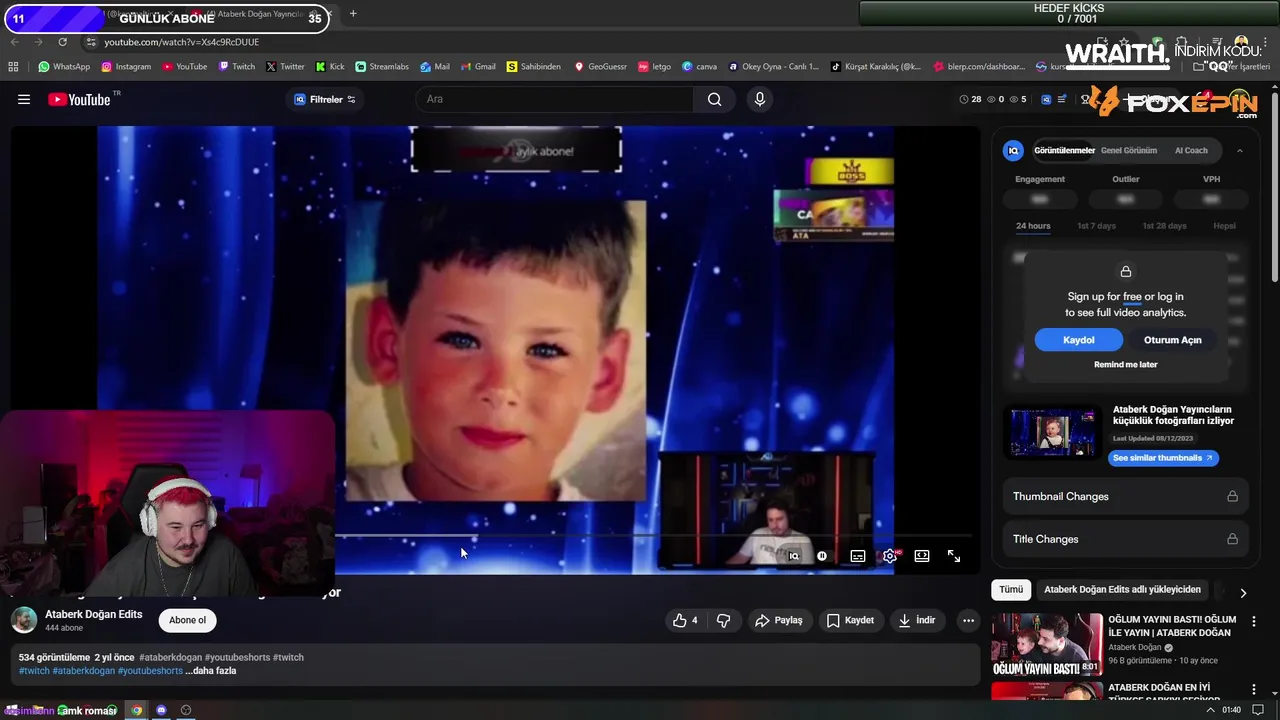Open more actions menu next to İndir
Viewport: 1280px width, 720px height.
coord(968,620)
